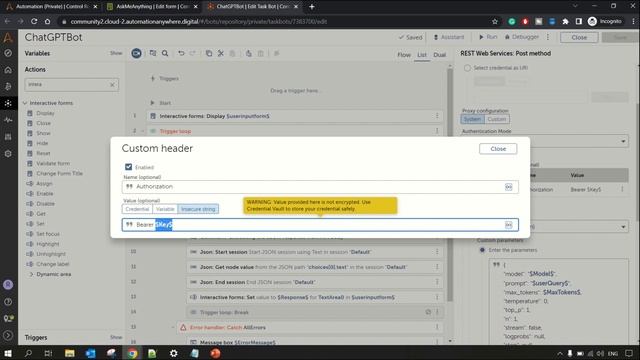640x360 pixels.
Task: Open options for Trigger loop step
Action: [437, 131]
